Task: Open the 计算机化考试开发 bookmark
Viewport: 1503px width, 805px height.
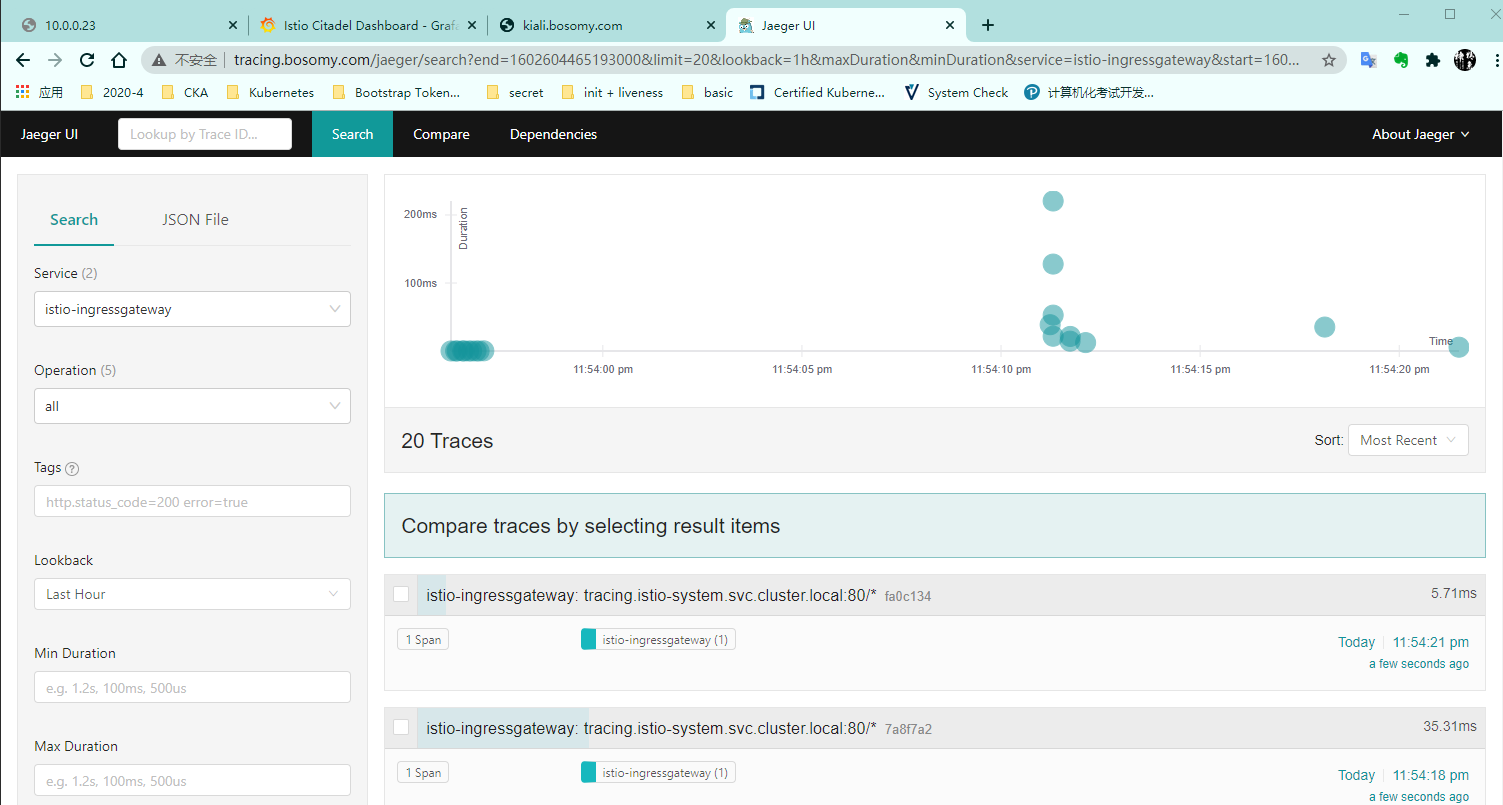Action: pos(1089,92)
